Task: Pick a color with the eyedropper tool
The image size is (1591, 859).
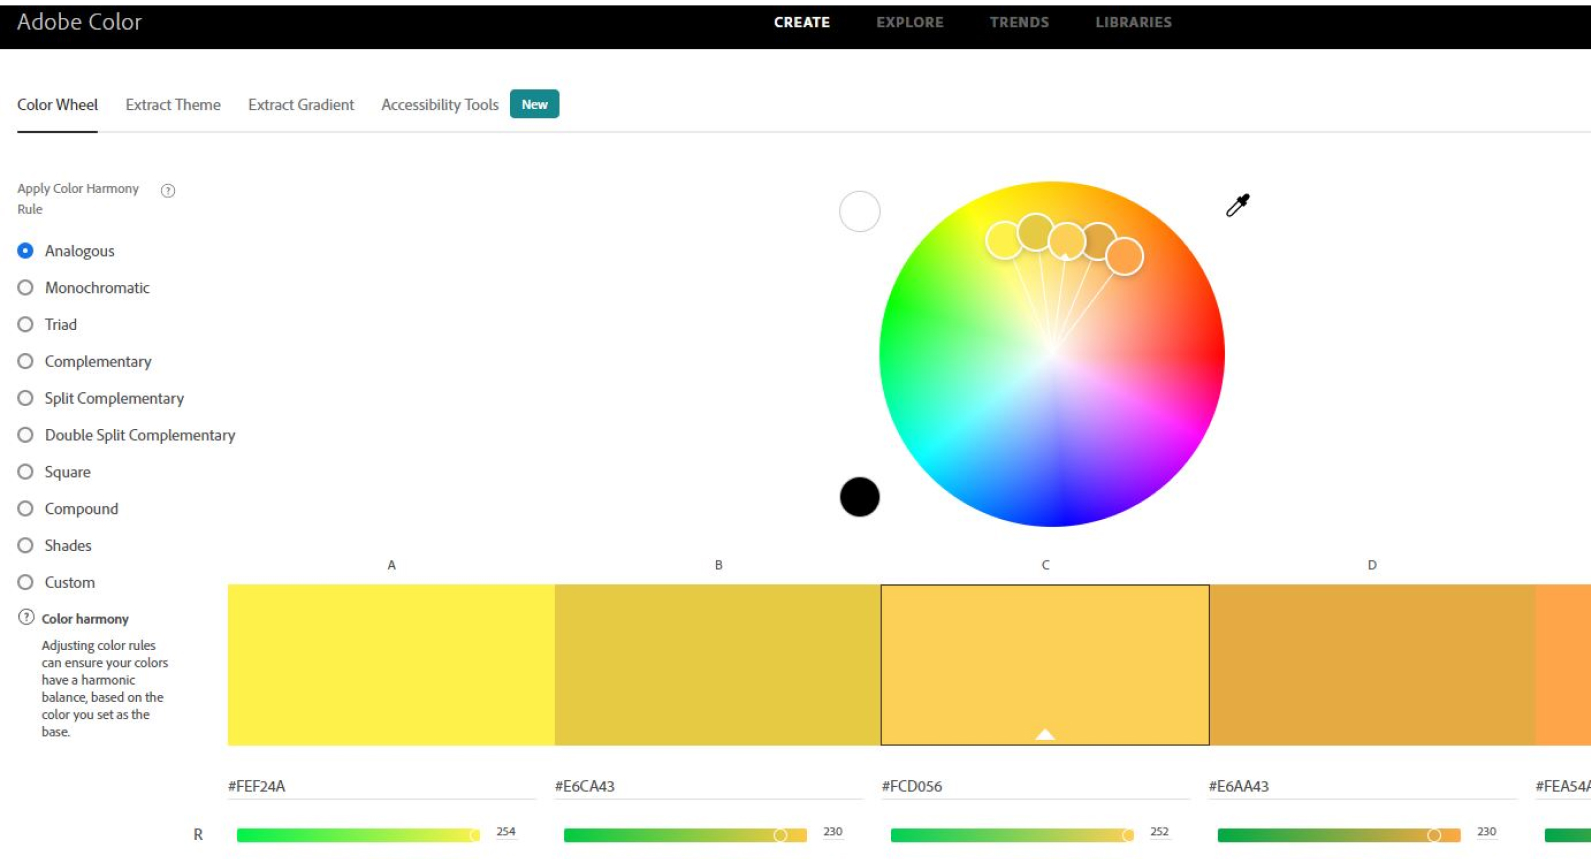Action: pos(1238,205)
